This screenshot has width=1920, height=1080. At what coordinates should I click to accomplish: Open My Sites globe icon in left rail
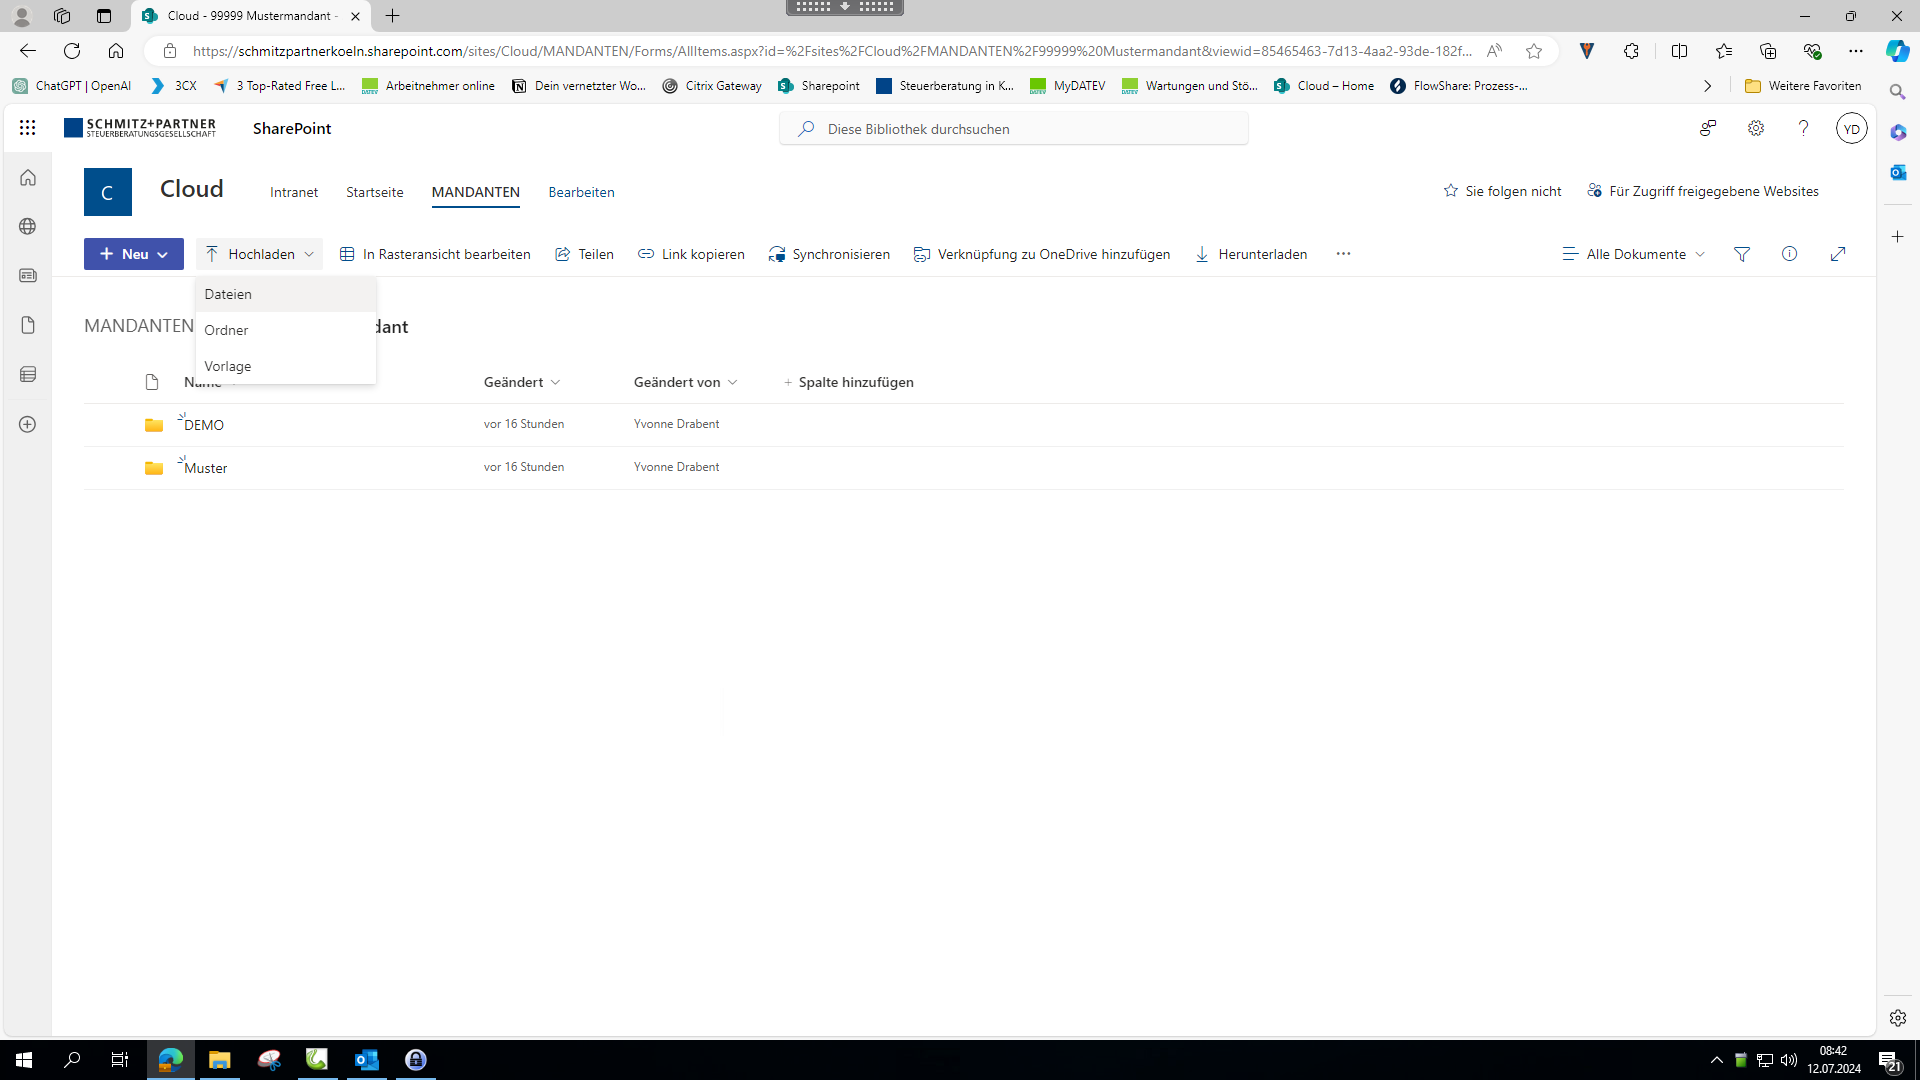28,226
